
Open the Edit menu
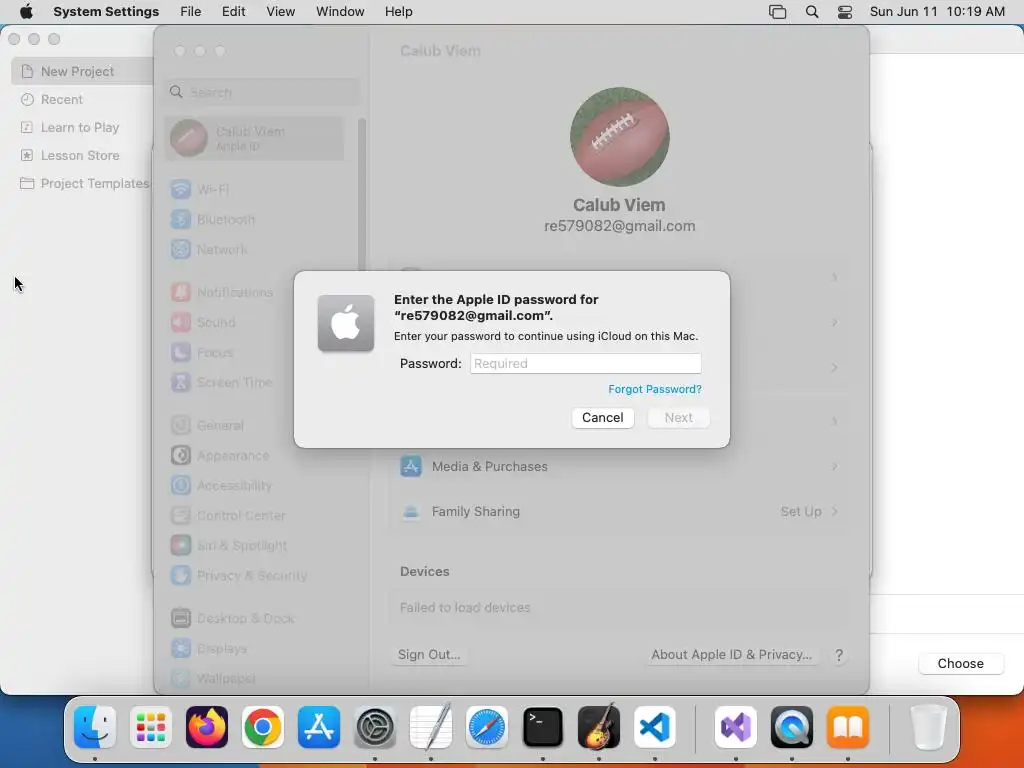(x=233, y=12)
